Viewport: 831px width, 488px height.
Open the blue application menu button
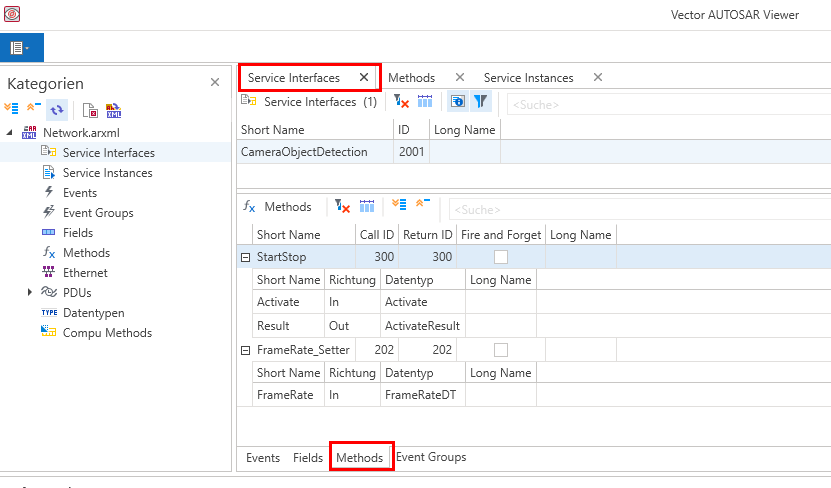tap(21, 47)
